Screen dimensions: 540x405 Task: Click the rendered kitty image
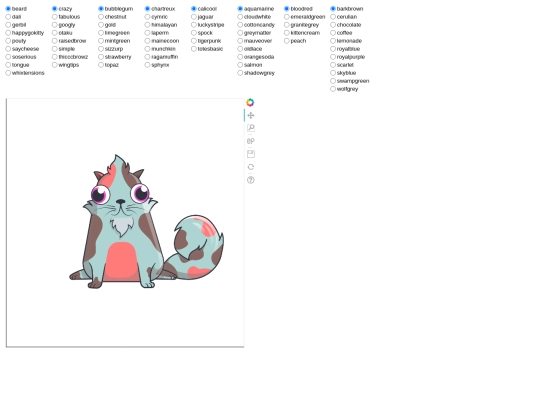point(146,221)
